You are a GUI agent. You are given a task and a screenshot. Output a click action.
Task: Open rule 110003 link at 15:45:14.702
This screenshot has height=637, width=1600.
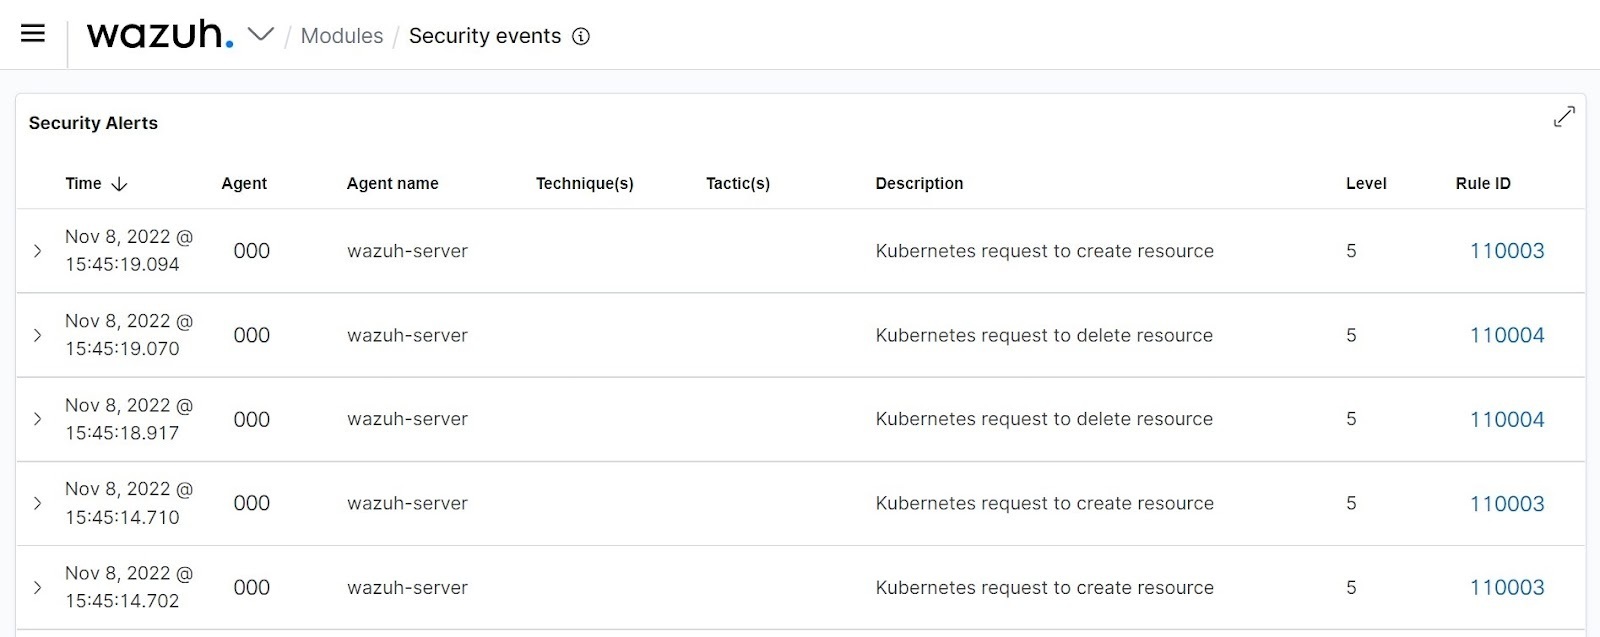click(1507, 588)
